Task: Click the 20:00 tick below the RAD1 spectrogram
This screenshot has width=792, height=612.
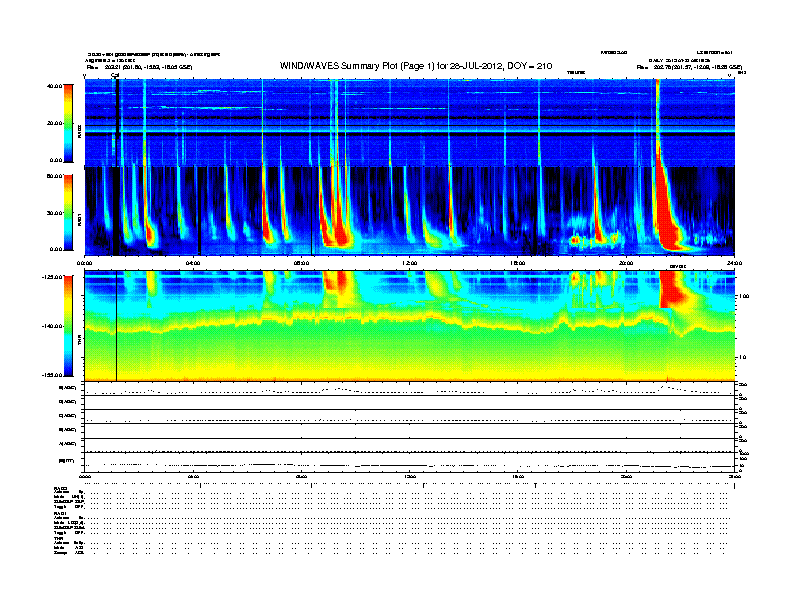Action: [x=626, y=263]
